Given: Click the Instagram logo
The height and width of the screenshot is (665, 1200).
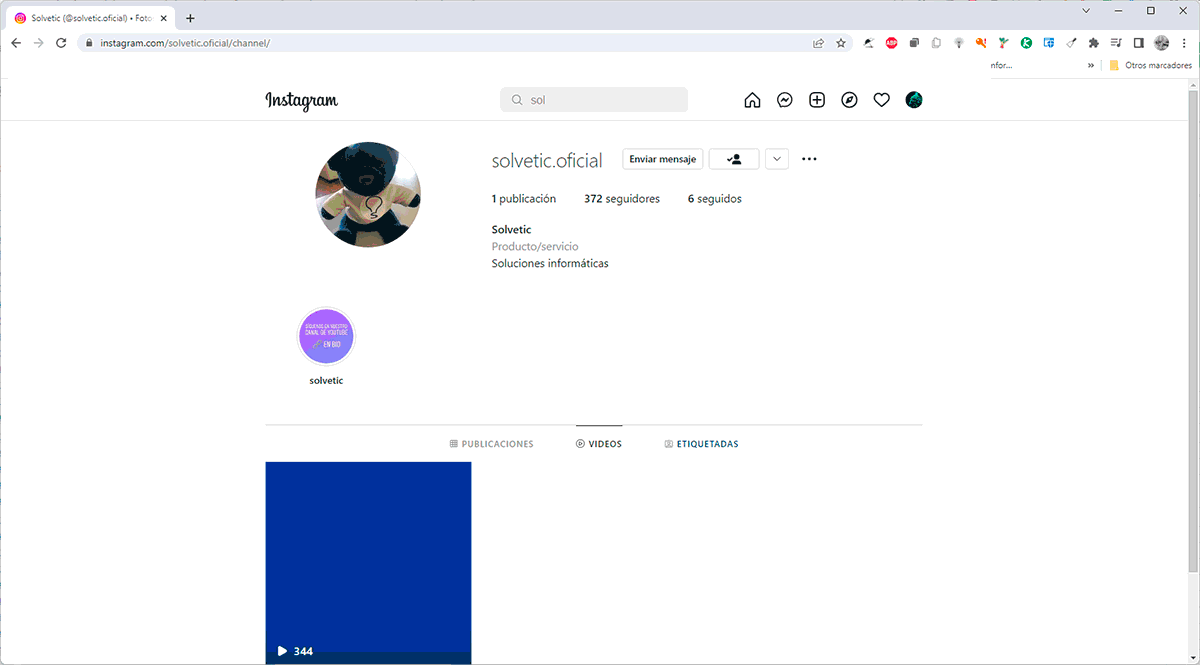Looking at the screenshot, I should [301, 100].
